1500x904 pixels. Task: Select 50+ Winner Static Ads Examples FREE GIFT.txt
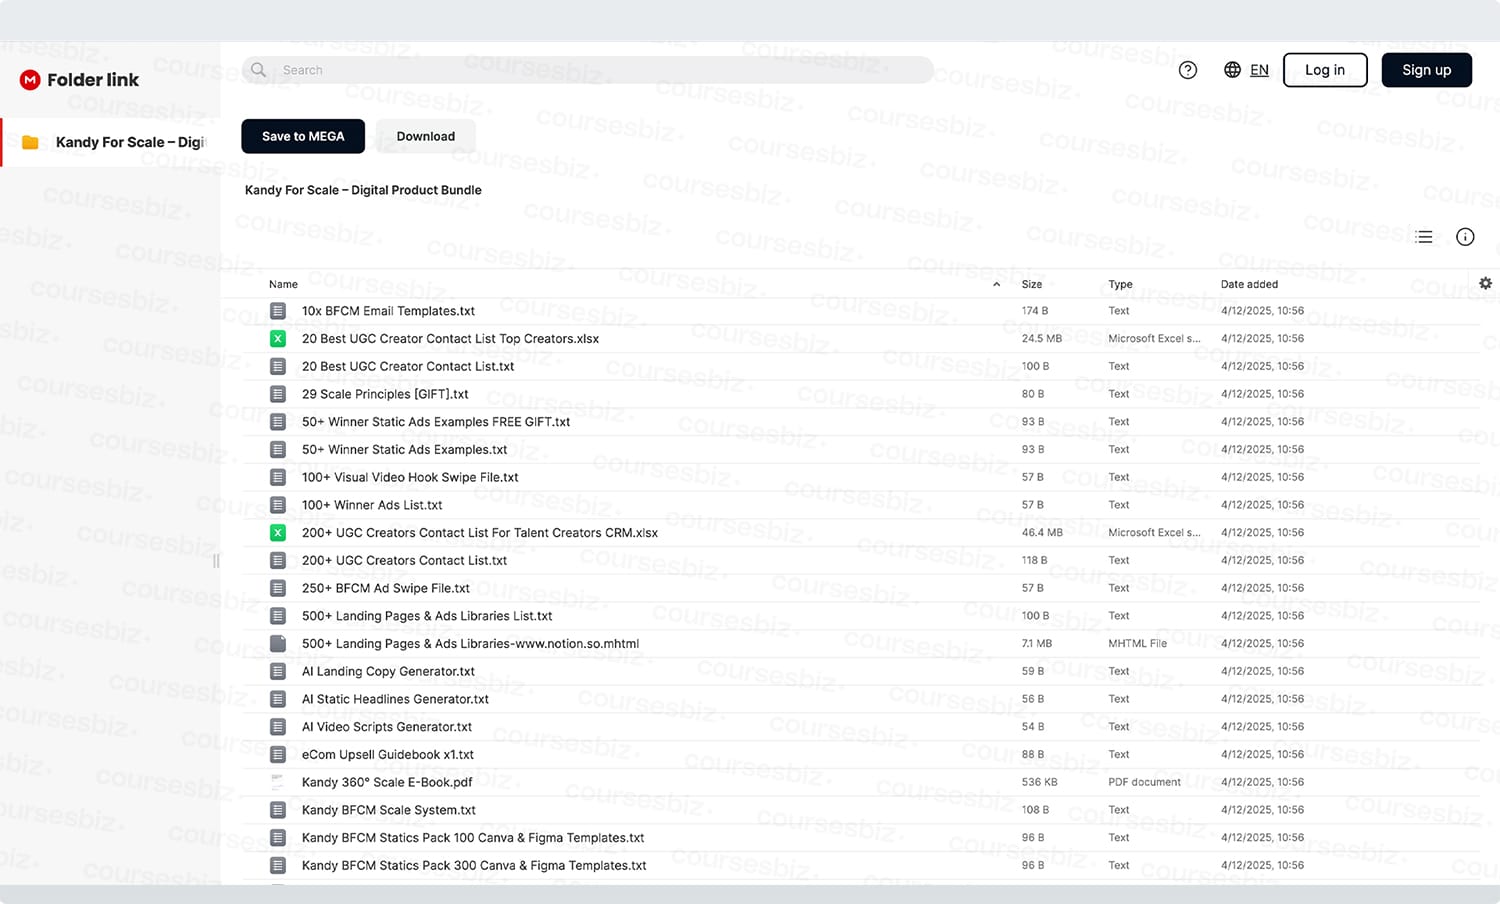point(436,422)
